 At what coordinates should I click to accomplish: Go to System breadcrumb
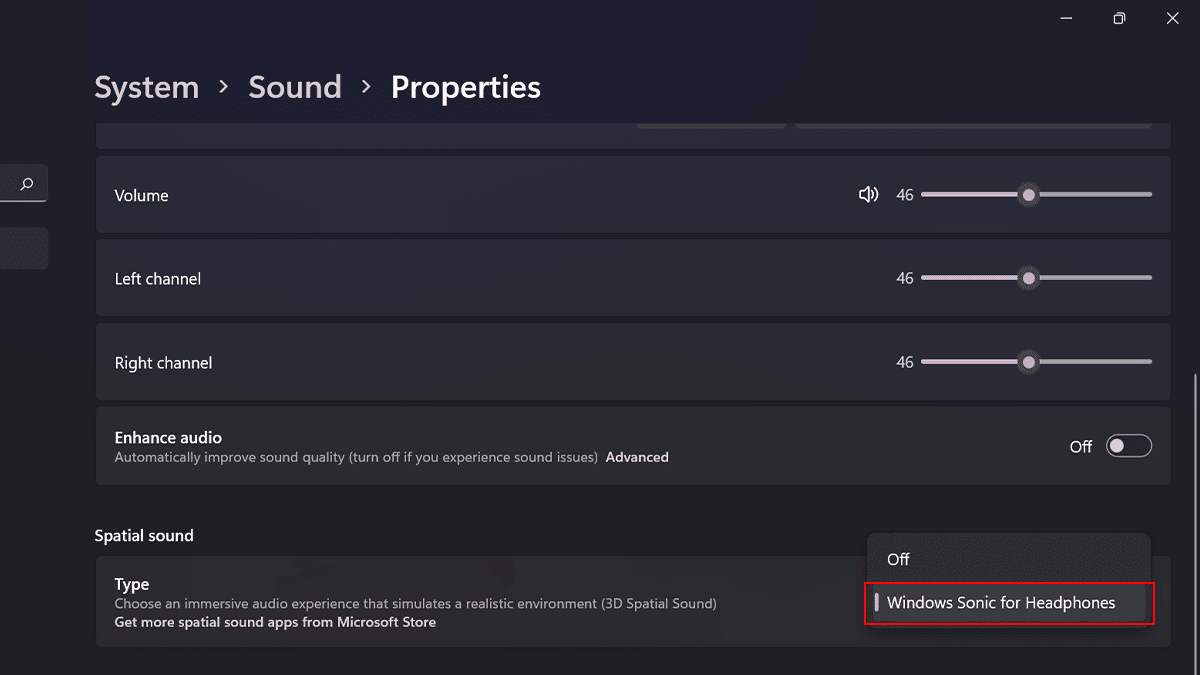146,87
